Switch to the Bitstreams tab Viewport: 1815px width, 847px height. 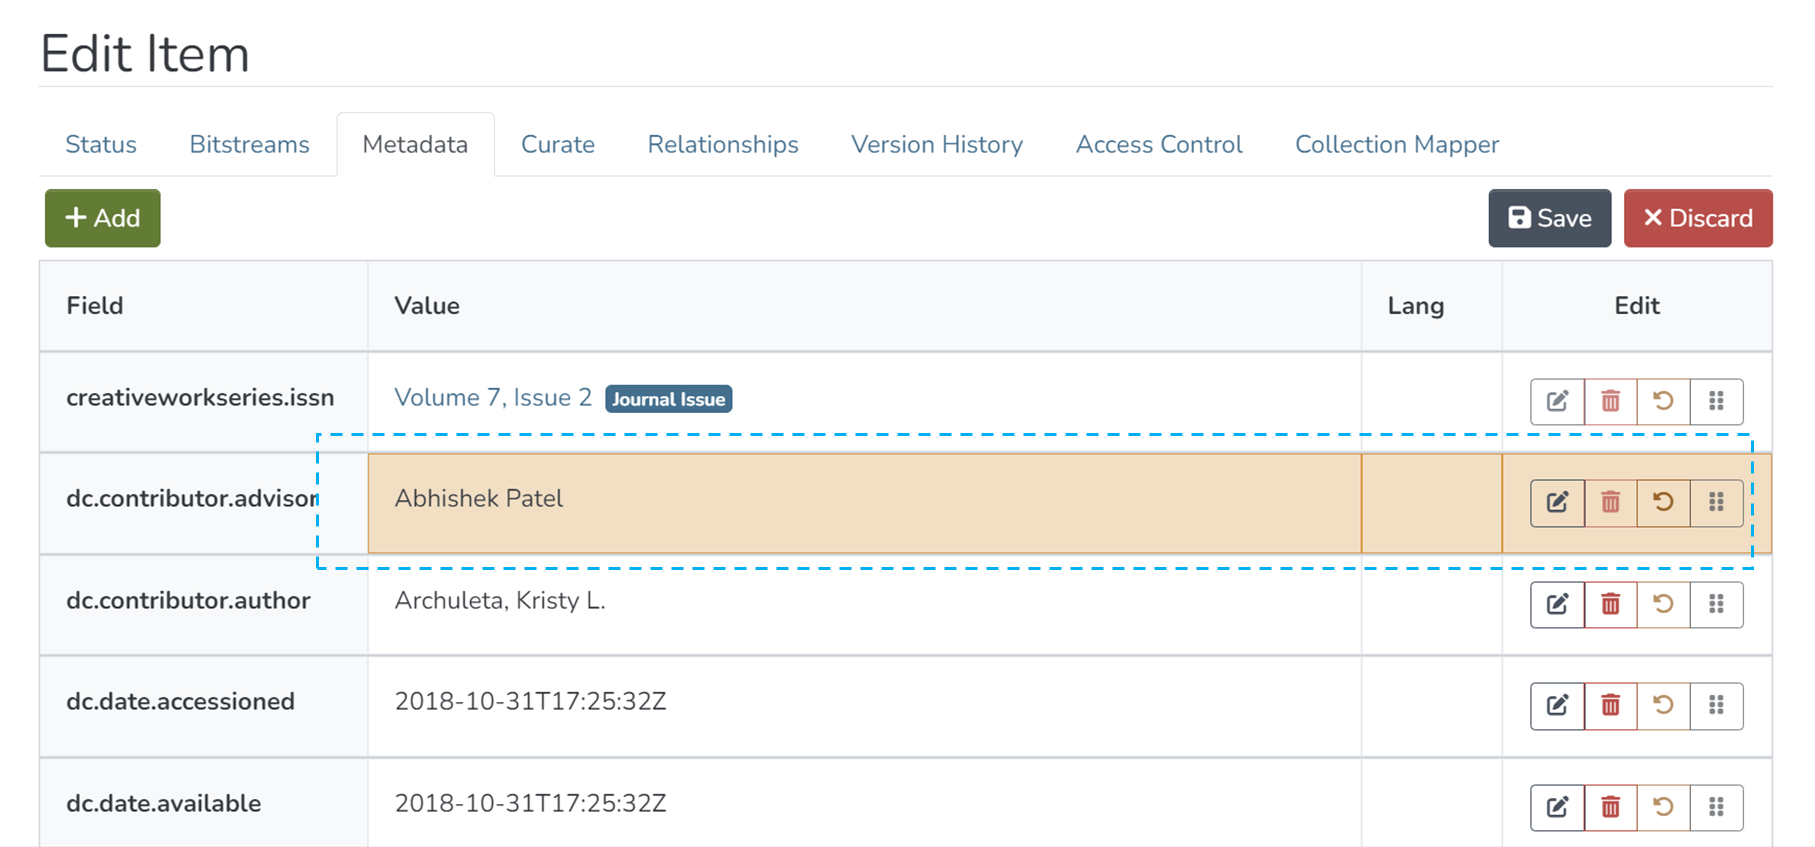click(x=249, y=145)
